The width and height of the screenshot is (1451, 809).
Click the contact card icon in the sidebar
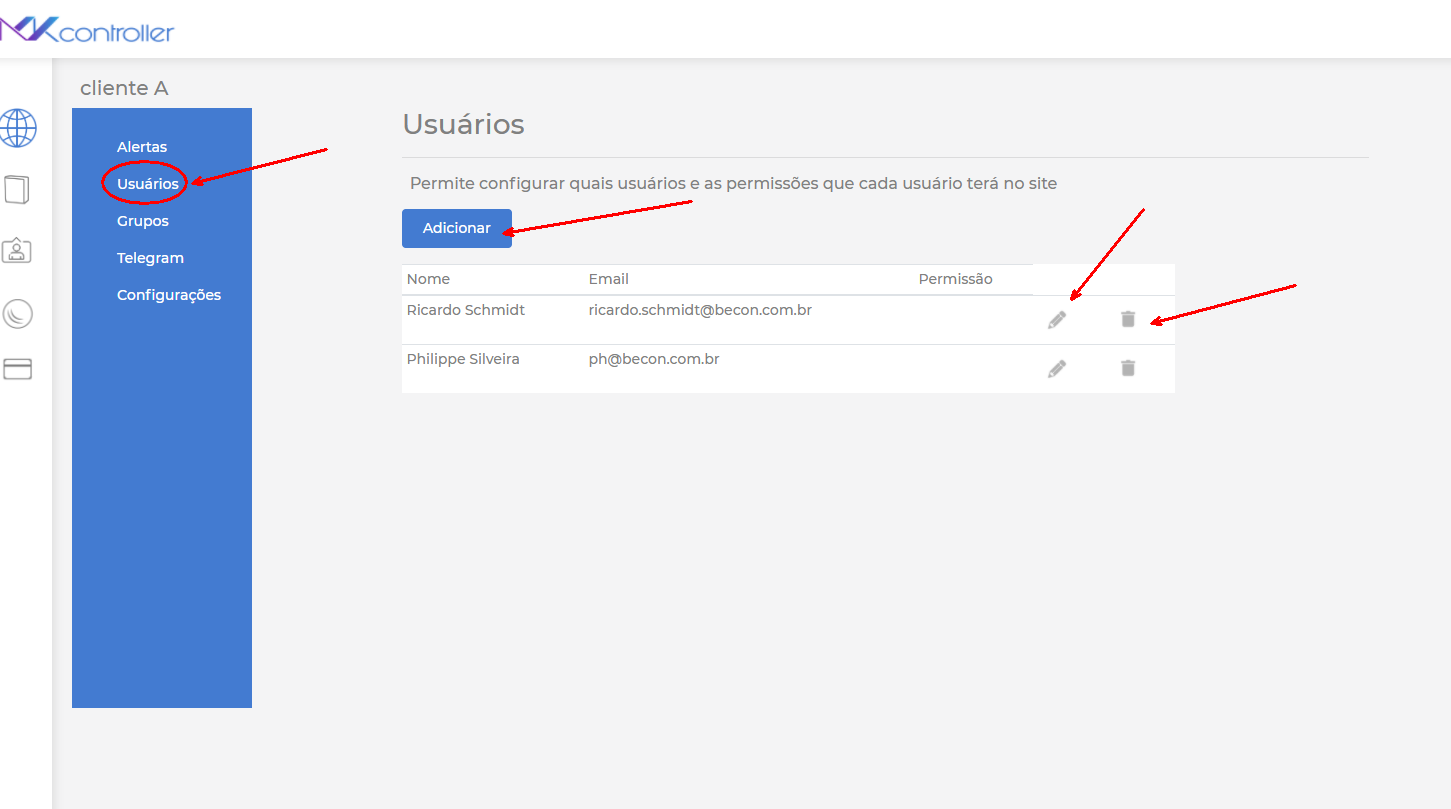pos(16,250)
